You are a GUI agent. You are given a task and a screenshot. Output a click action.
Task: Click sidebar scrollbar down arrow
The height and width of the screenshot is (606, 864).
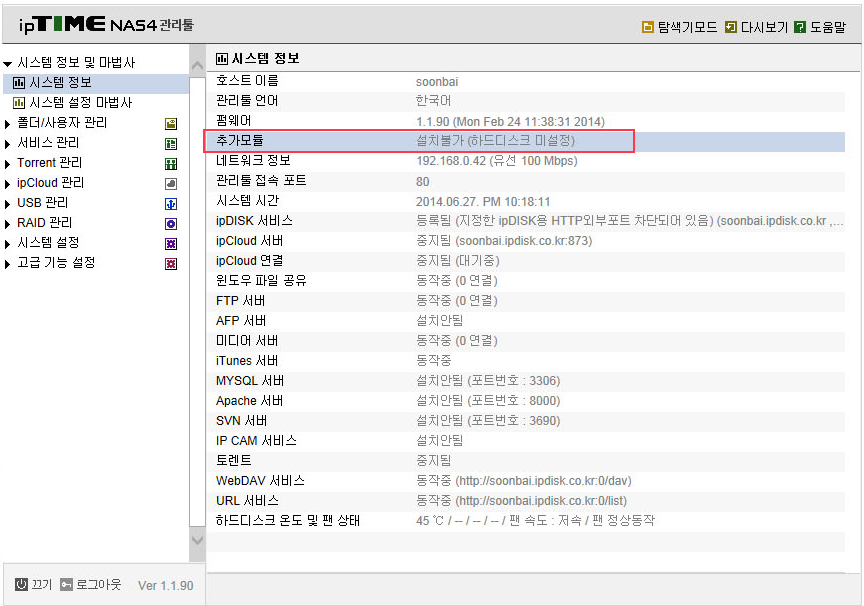coord(197,540)
